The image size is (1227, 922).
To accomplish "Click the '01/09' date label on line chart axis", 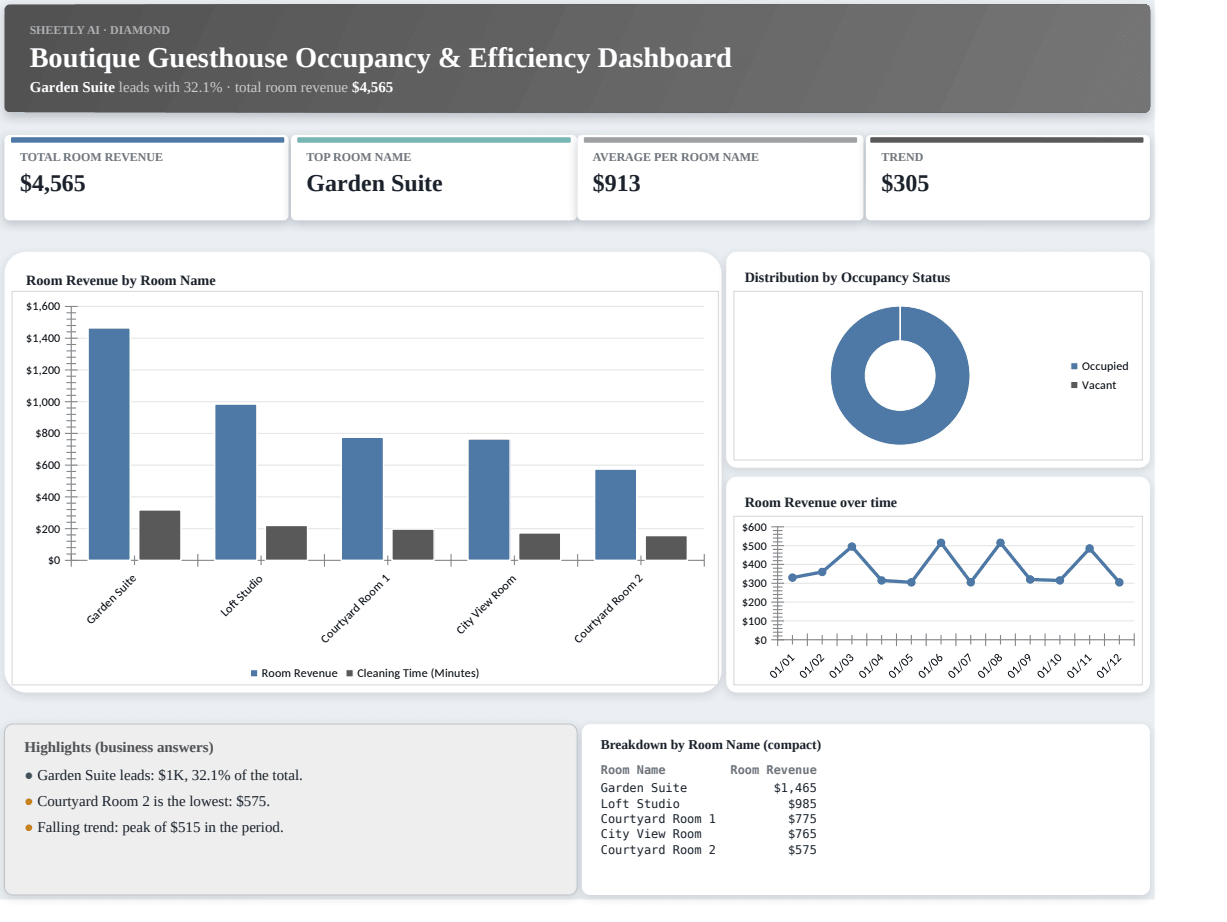I will [1022, 666].
